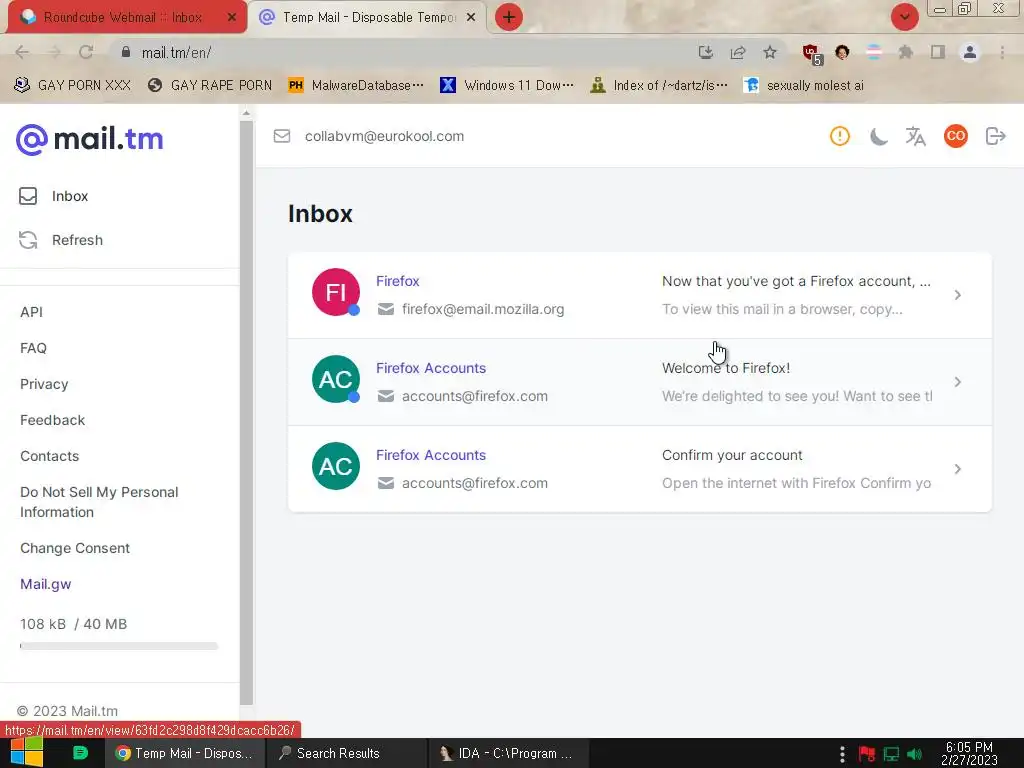Viewport: 1024px width, 768px height.
Task: Open the Index of /~dartz bookmark
Action: tap(658, 85)
